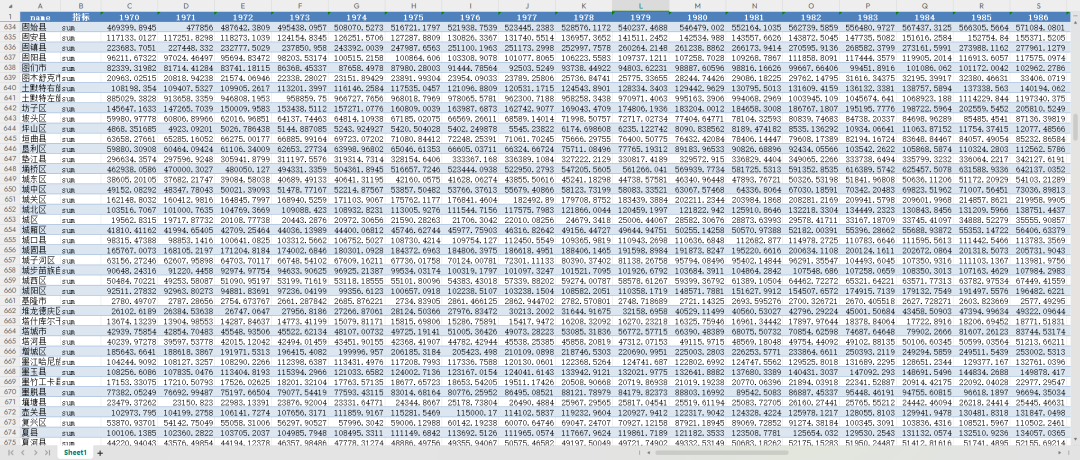Screen dimensions: 1080x460
Task: Select column C header
Action: click(x=129, y=6)
